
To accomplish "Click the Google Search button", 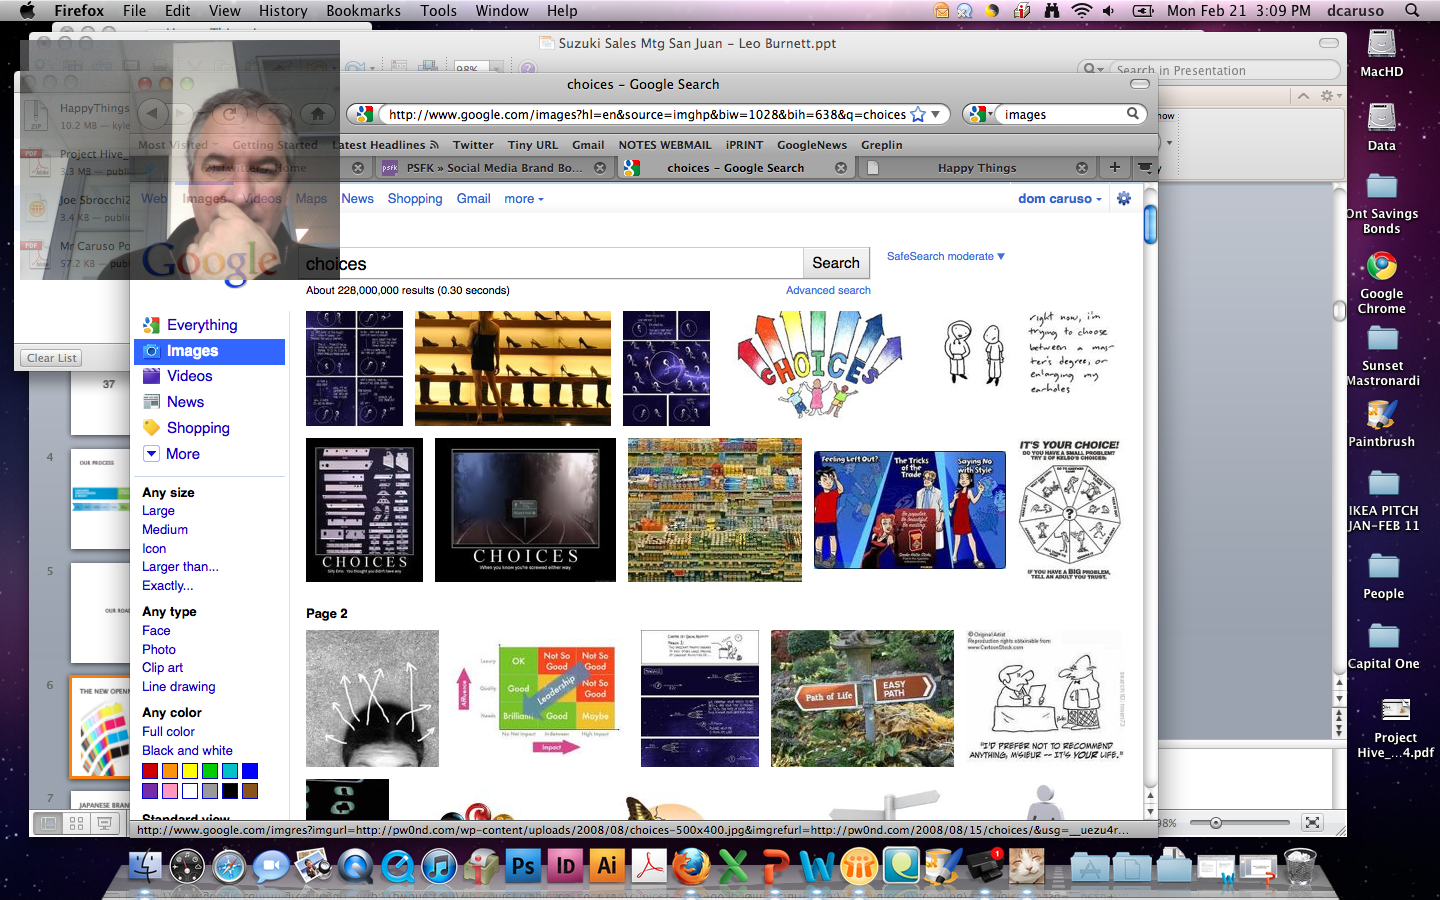I will pyautogui.click(x=835, y=263).
